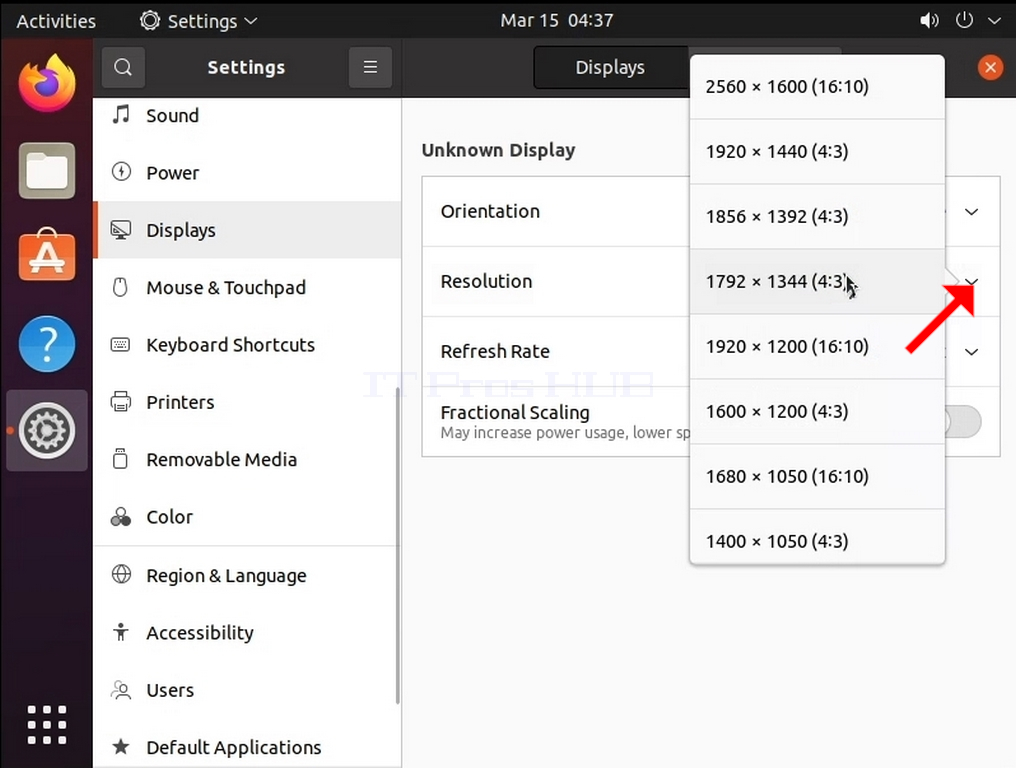The width and height of the screenshot is (1016, 768).
Task: Choose 1920 × 1200 (16:10) resolution
Action: 817,347
